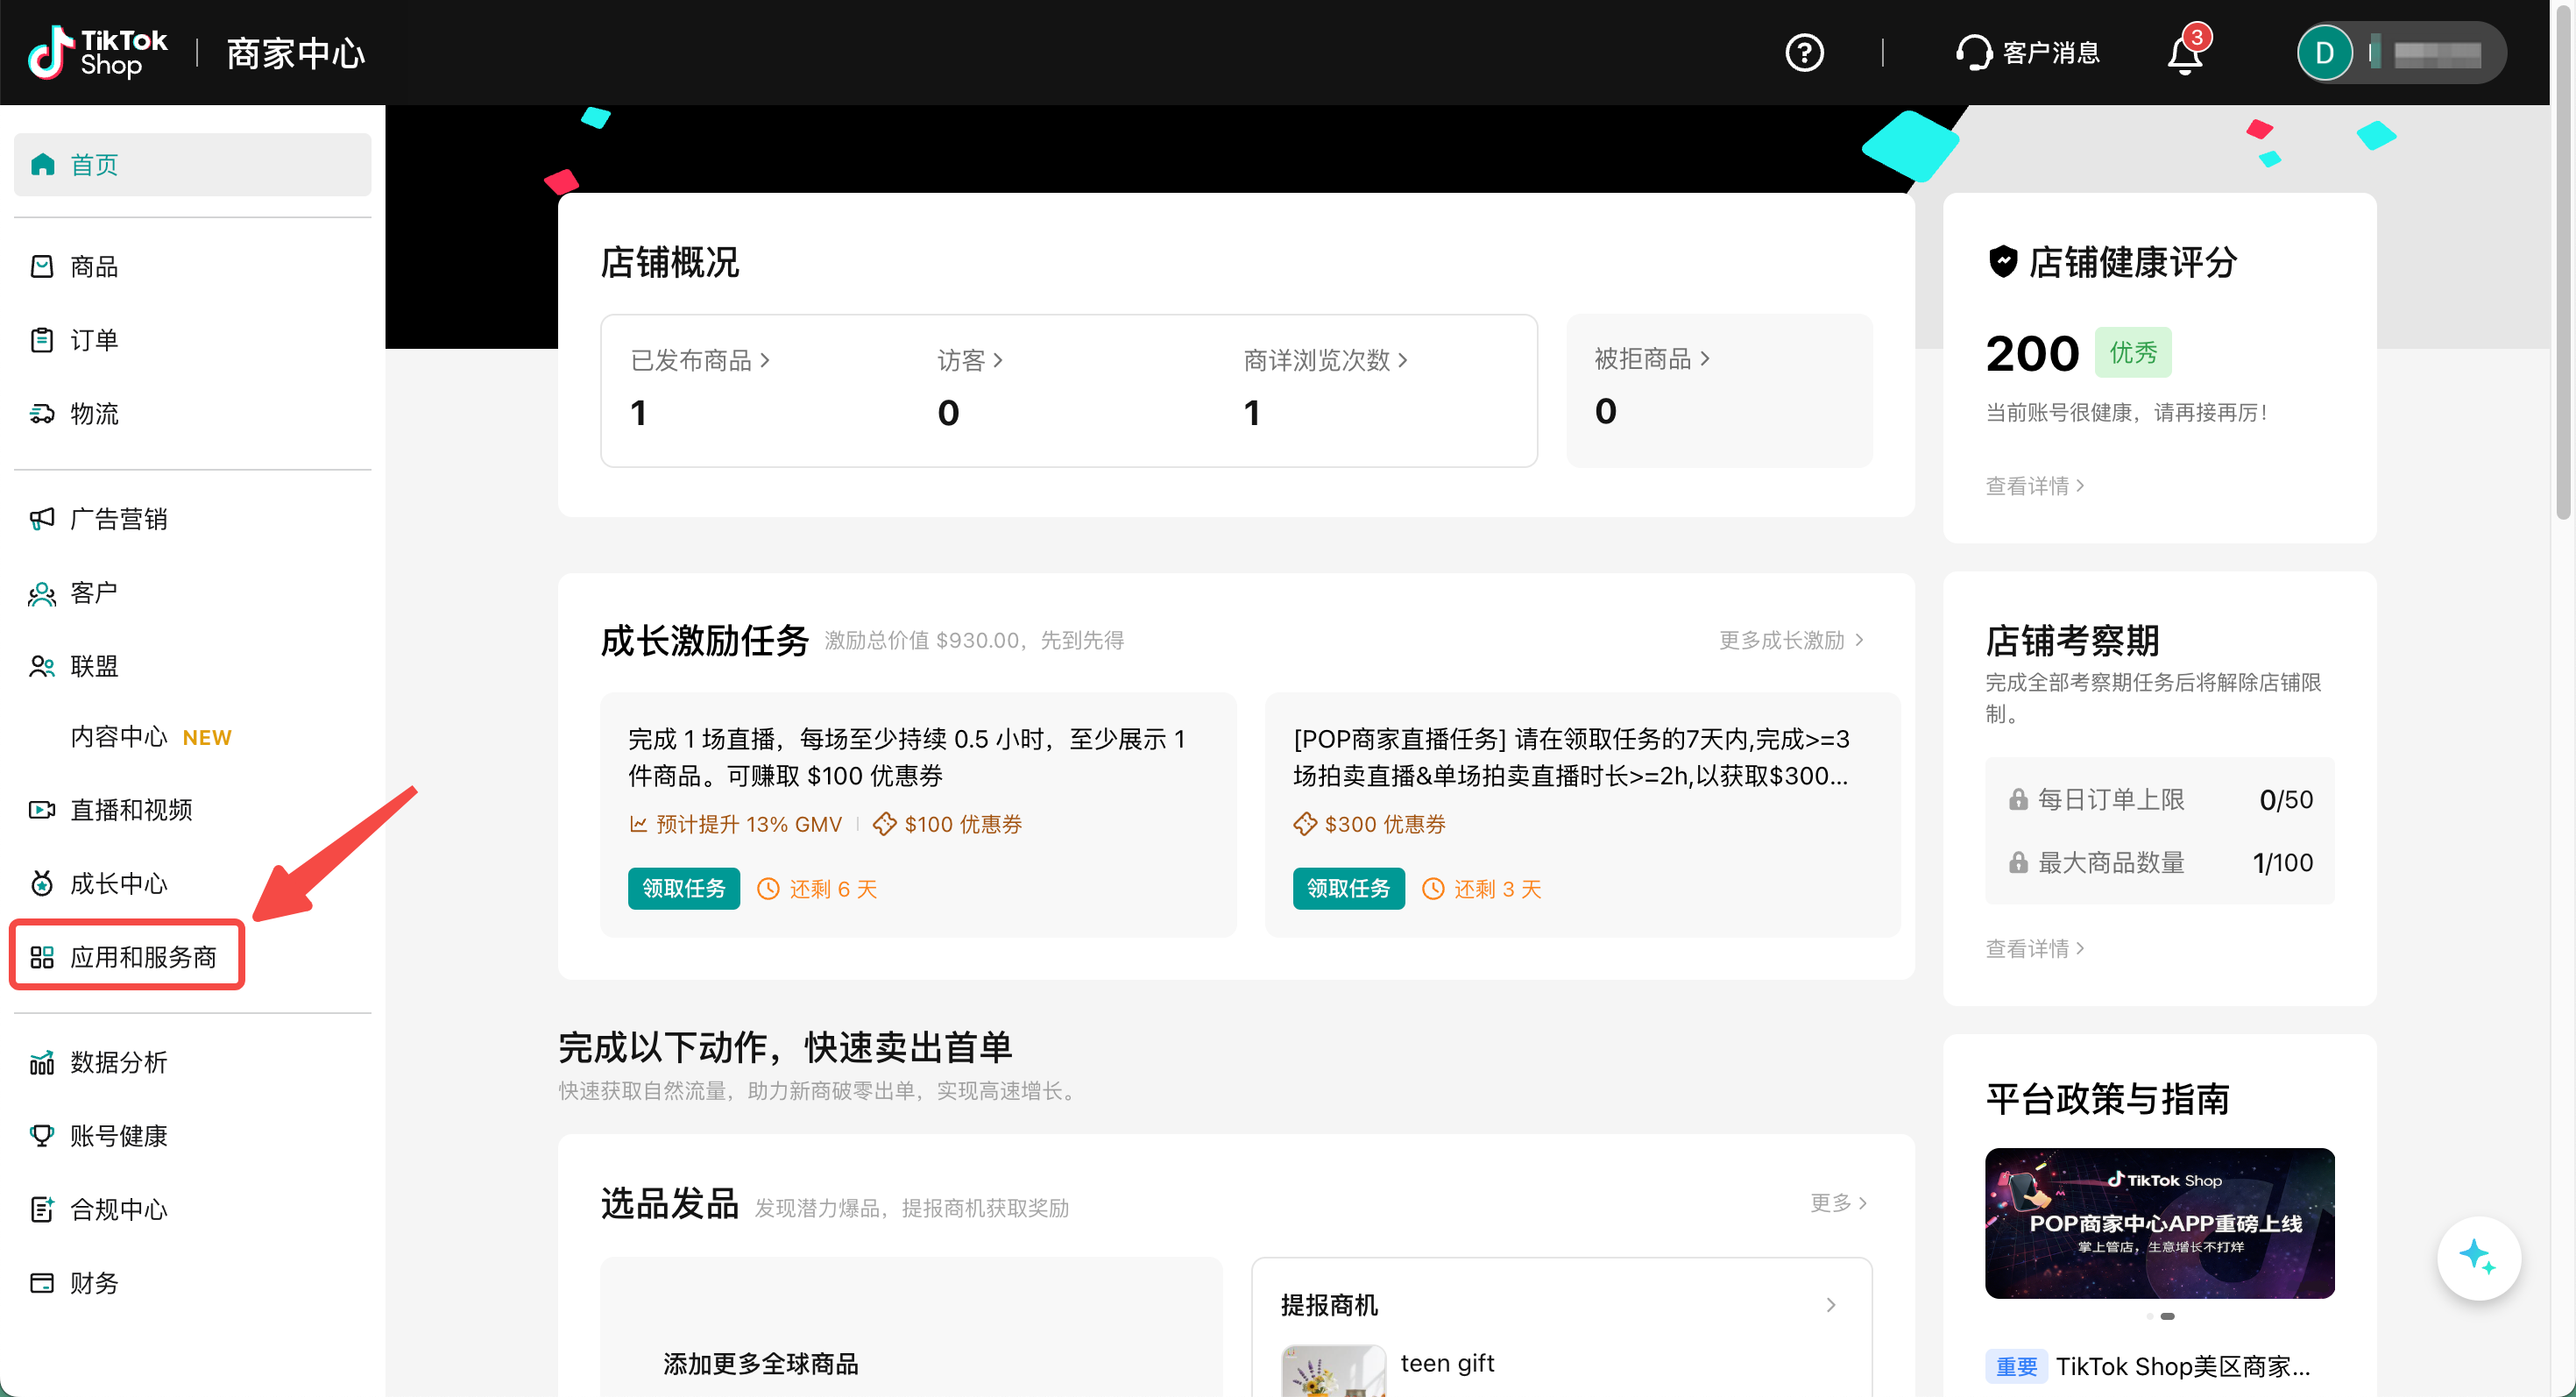Image resolution: width=2576 pixels, height=1397 pixels.
Task: Click the 还剩 3 天 clock icon
Action: point(1433,888)
